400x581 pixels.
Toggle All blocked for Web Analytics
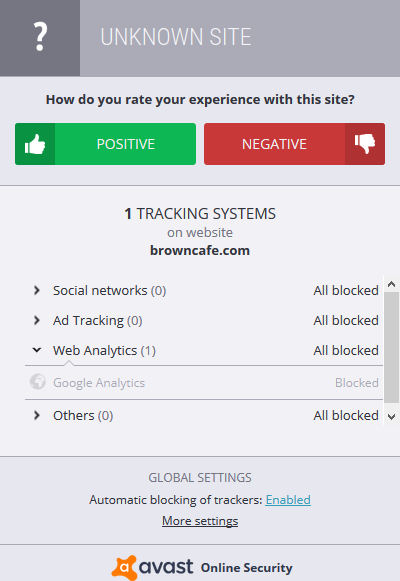click(346, 351)
